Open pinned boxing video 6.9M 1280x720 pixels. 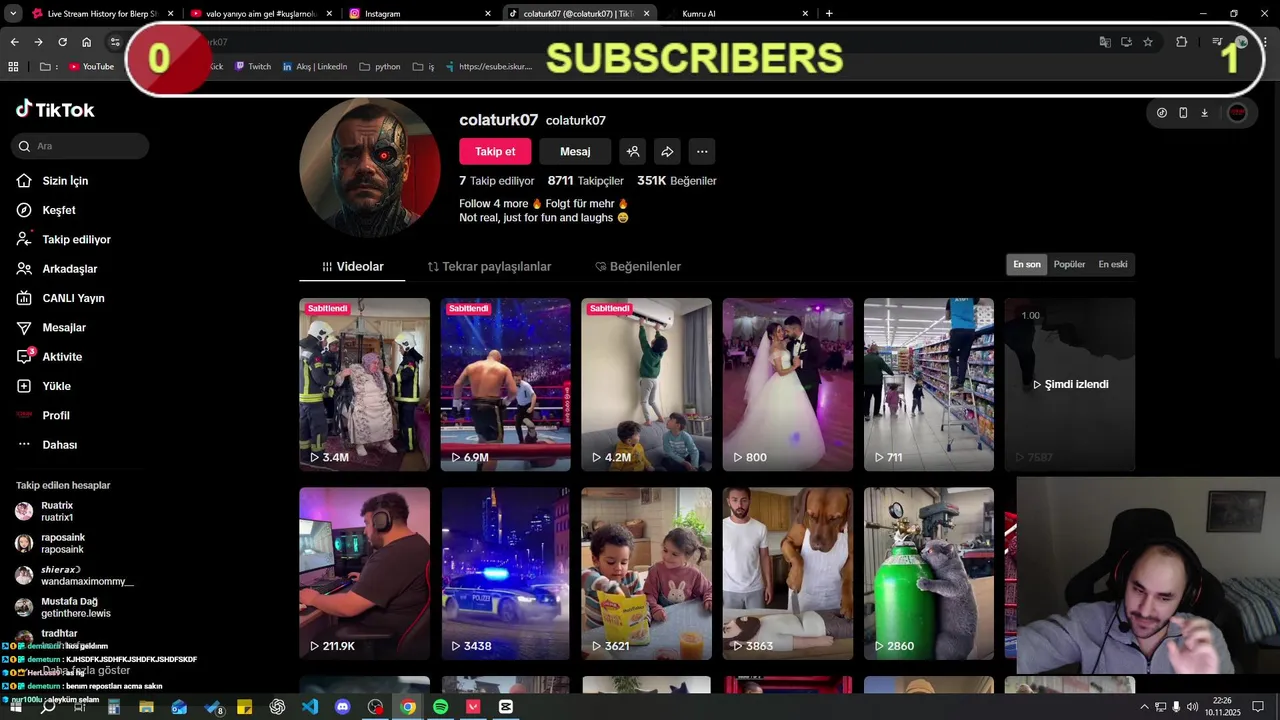[505, 384]
